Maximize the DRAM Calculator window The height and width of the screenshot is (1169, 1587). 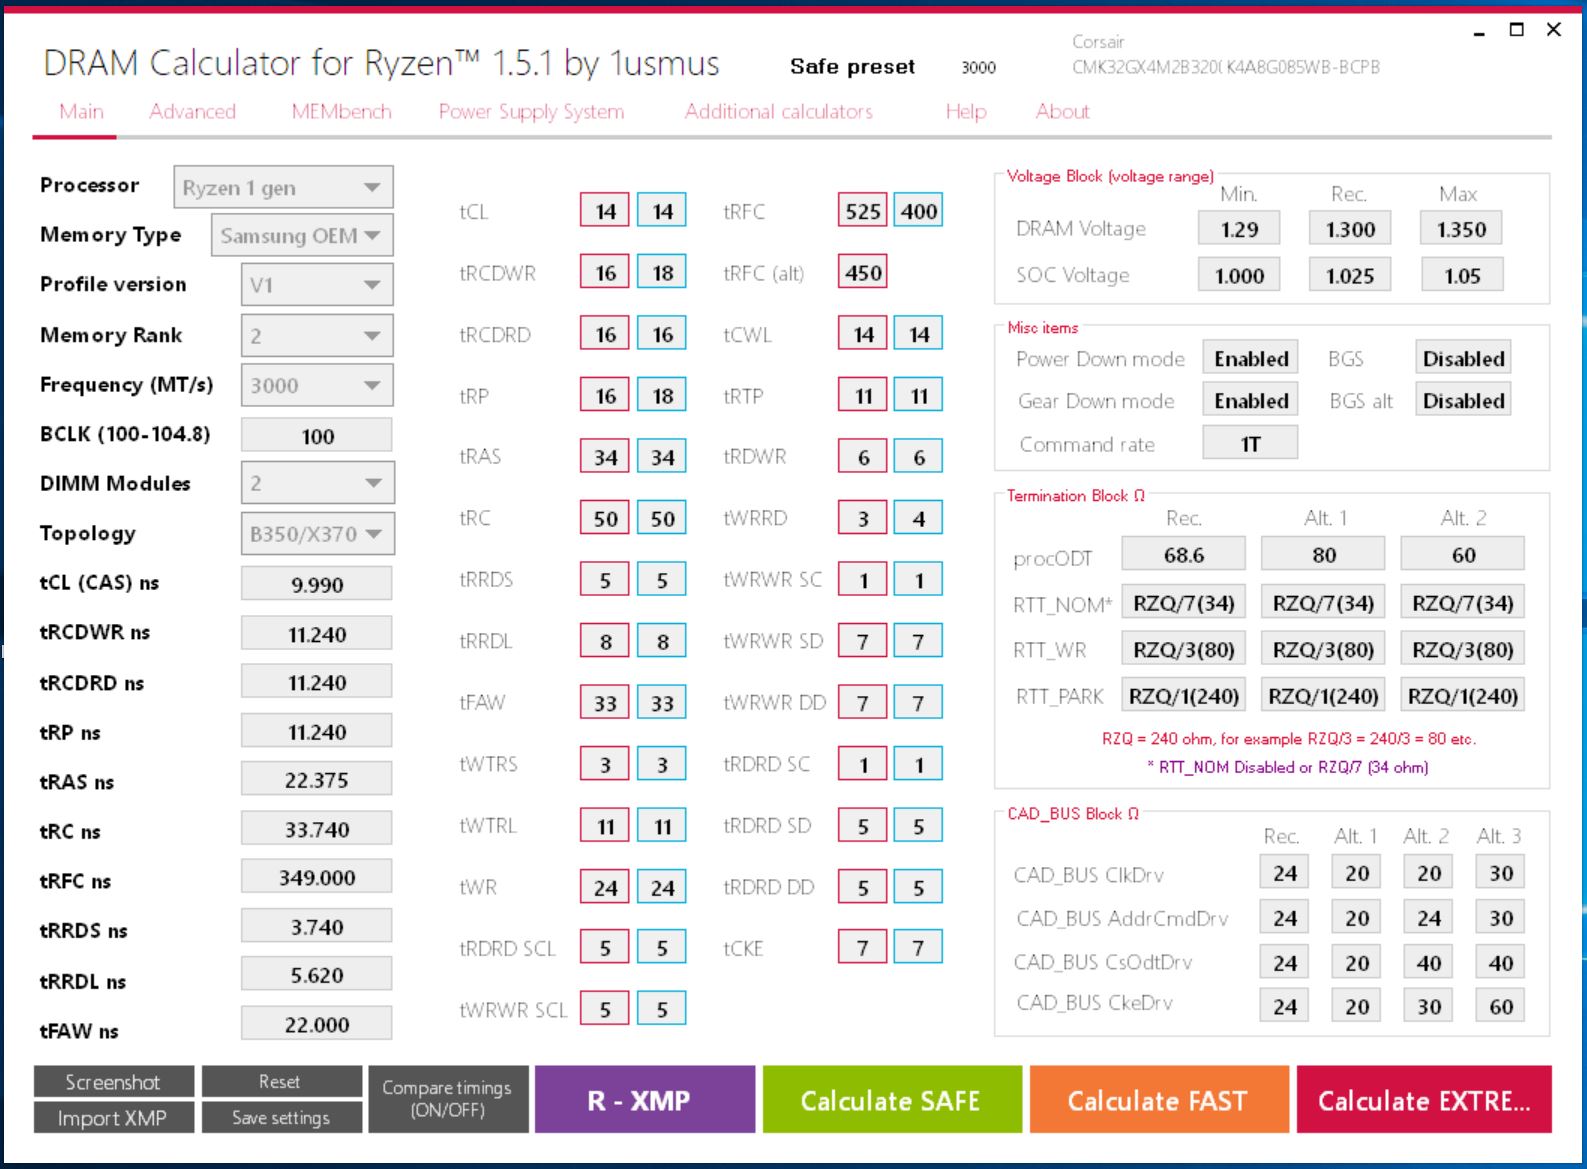[1516, 30]
